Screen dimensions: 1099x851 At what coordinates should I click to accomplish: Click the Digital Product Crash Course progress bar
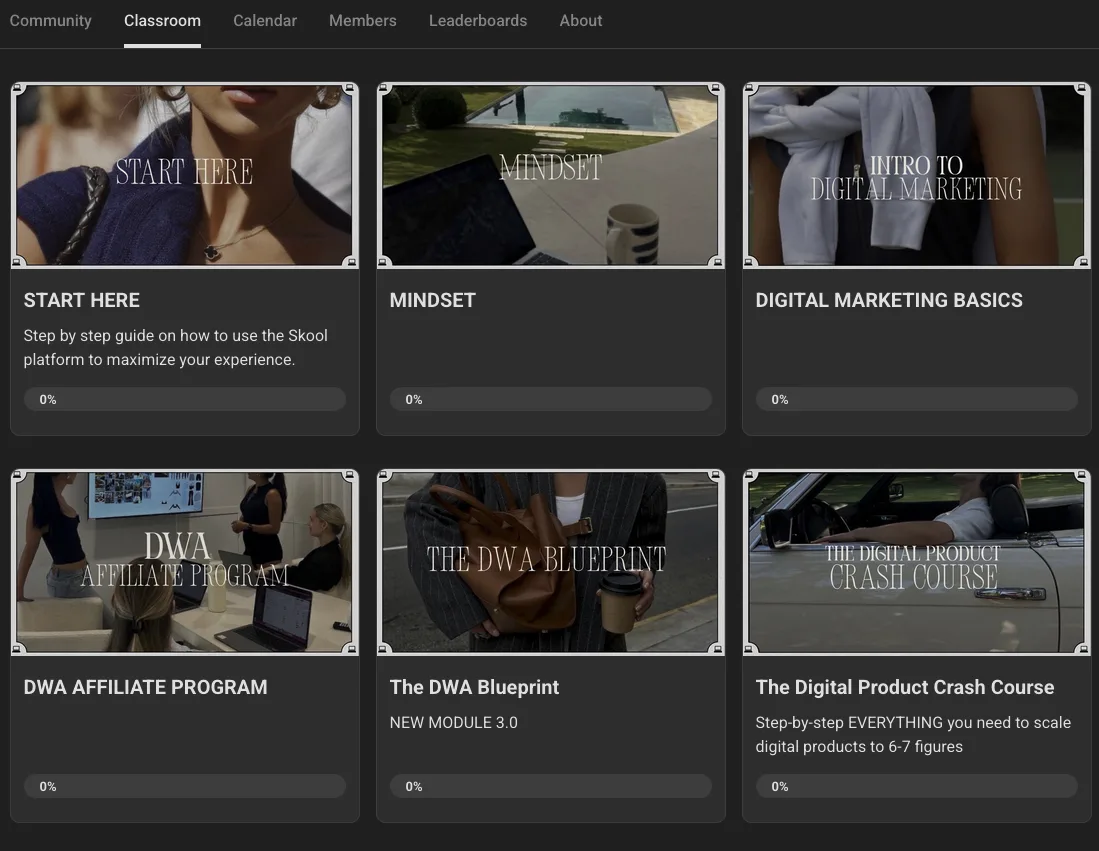[917, 787]
